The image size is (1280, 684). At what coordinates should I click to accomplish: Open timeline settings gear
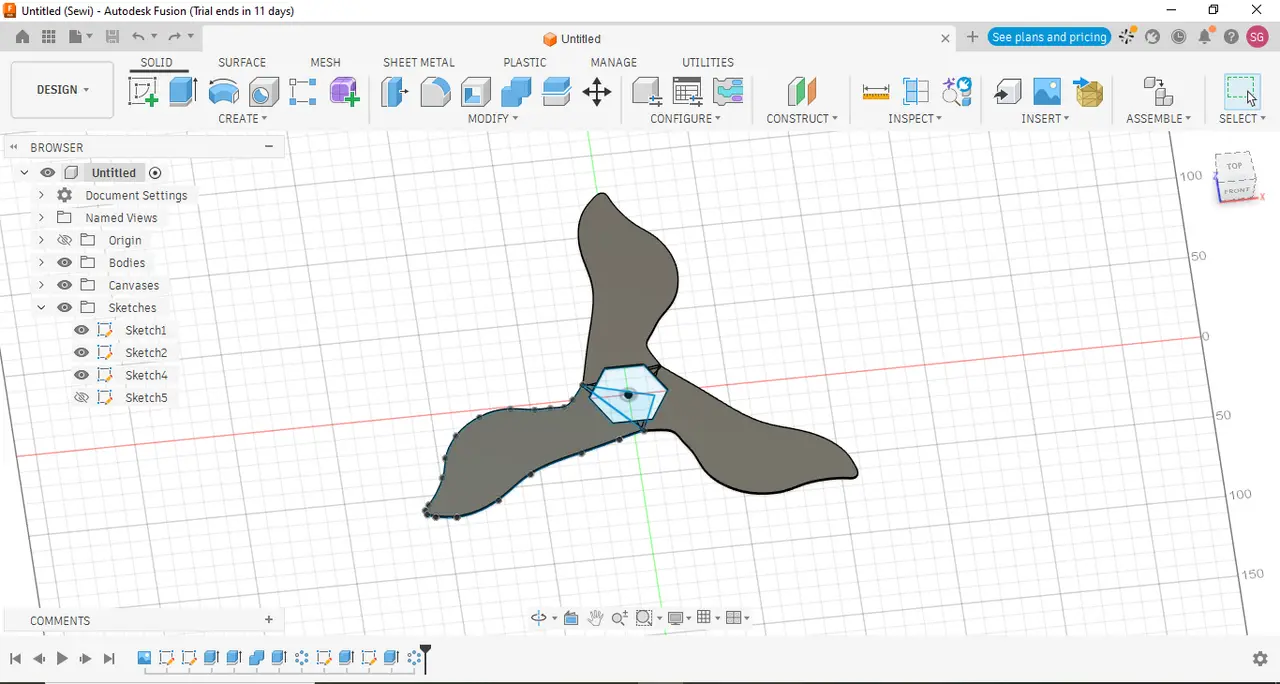pos(1260,658)
